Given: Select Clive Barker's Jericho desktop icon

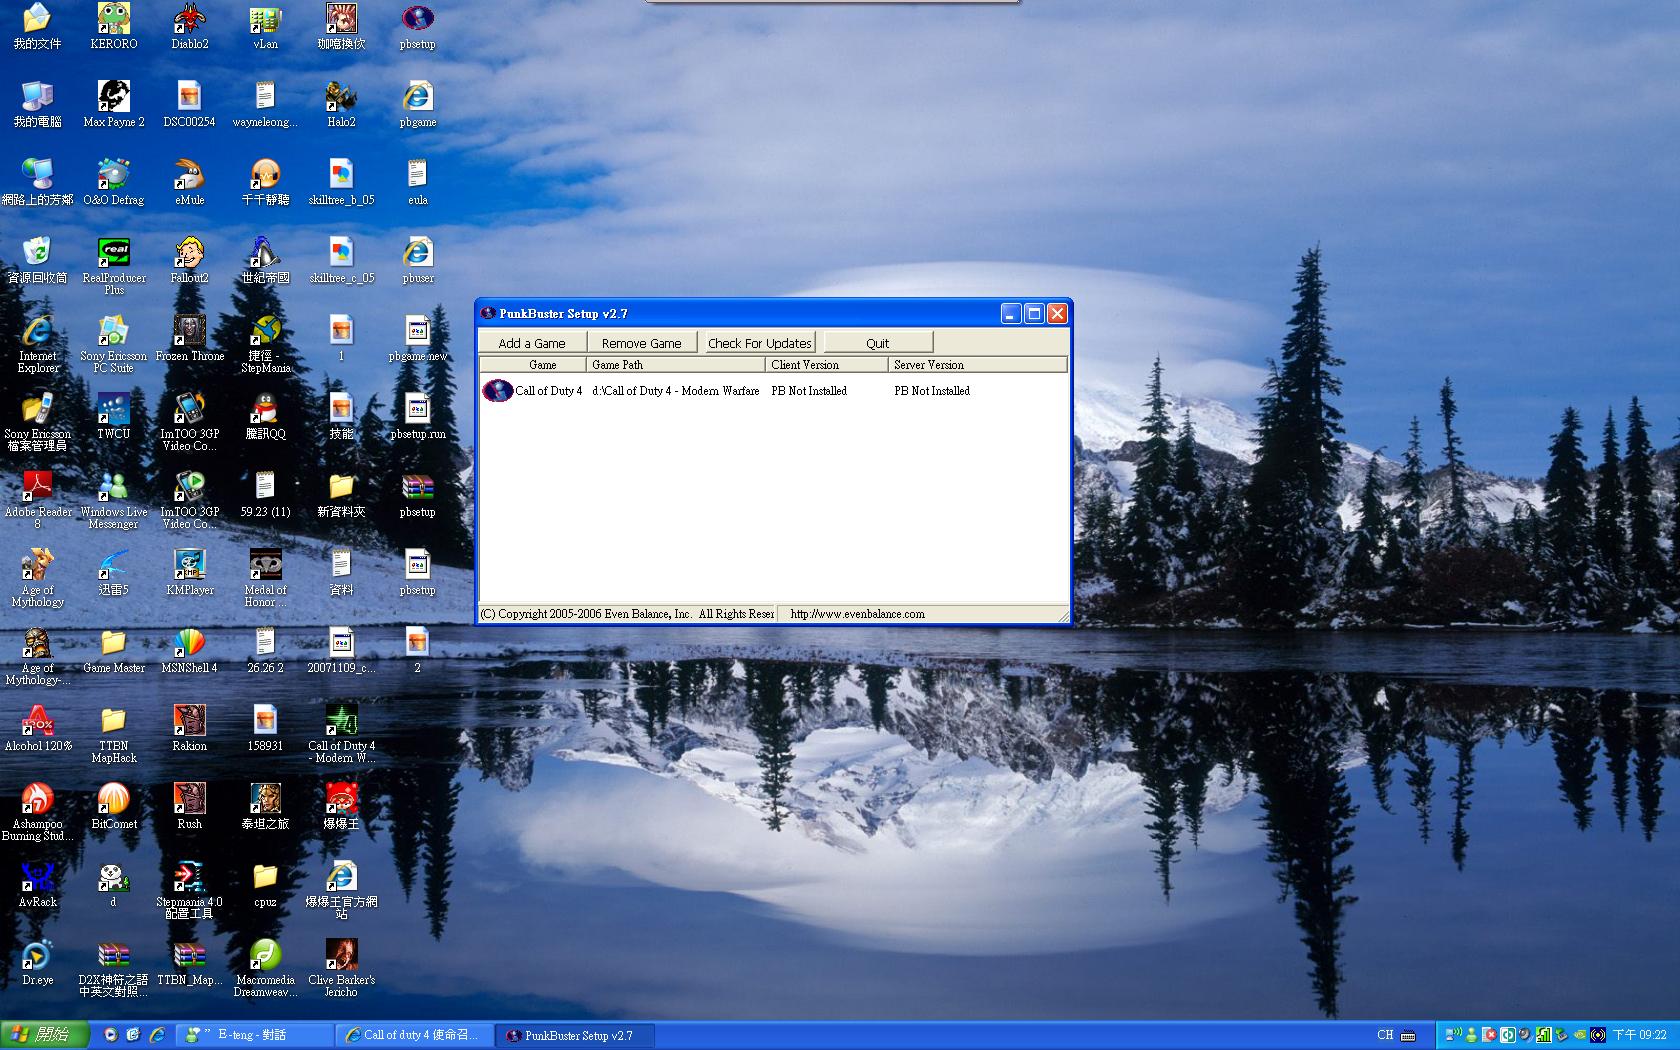Looking at the screenshot, I should click(341, 955).
